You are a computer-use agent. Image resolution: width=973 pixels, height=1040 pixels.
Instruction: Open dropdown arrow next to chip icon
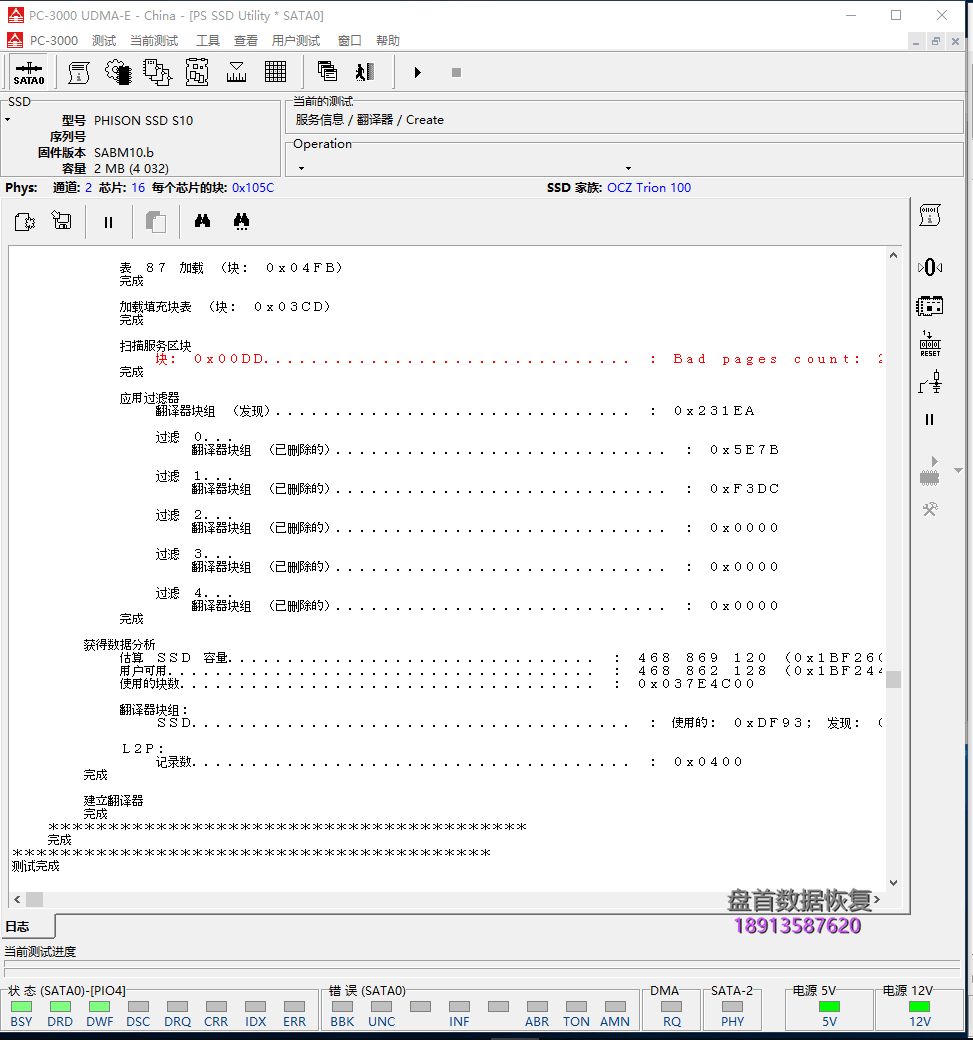[958, 470]
